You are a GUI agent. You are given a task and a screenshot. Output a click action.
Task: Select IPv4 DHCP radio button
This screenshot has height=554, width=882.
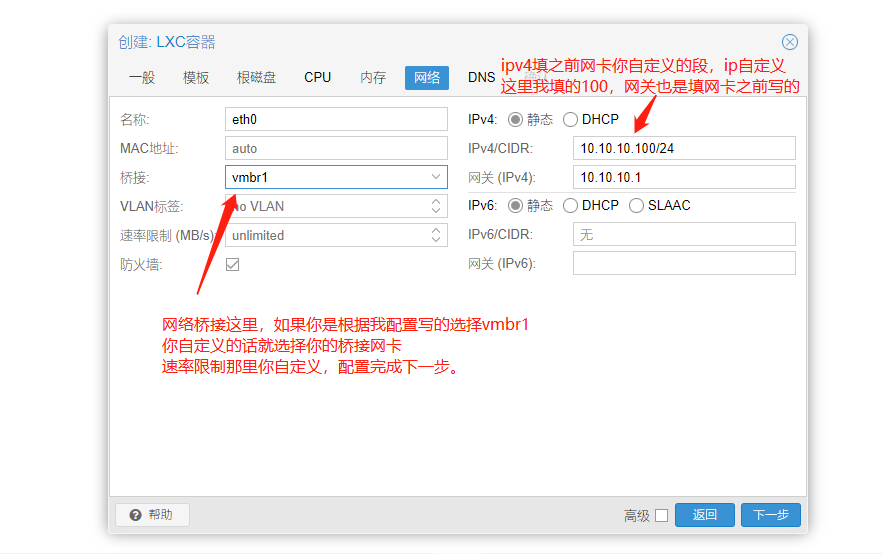click(570, 120)
